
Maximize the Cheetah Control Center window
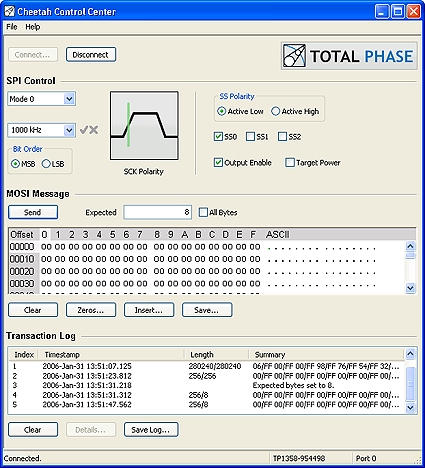click(398, 11)
